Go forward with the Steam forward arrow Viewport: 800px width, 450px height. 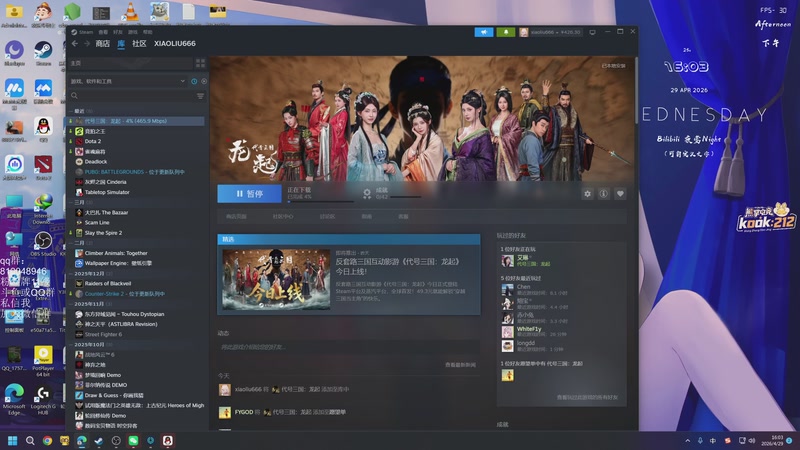(x=87, y=44)
